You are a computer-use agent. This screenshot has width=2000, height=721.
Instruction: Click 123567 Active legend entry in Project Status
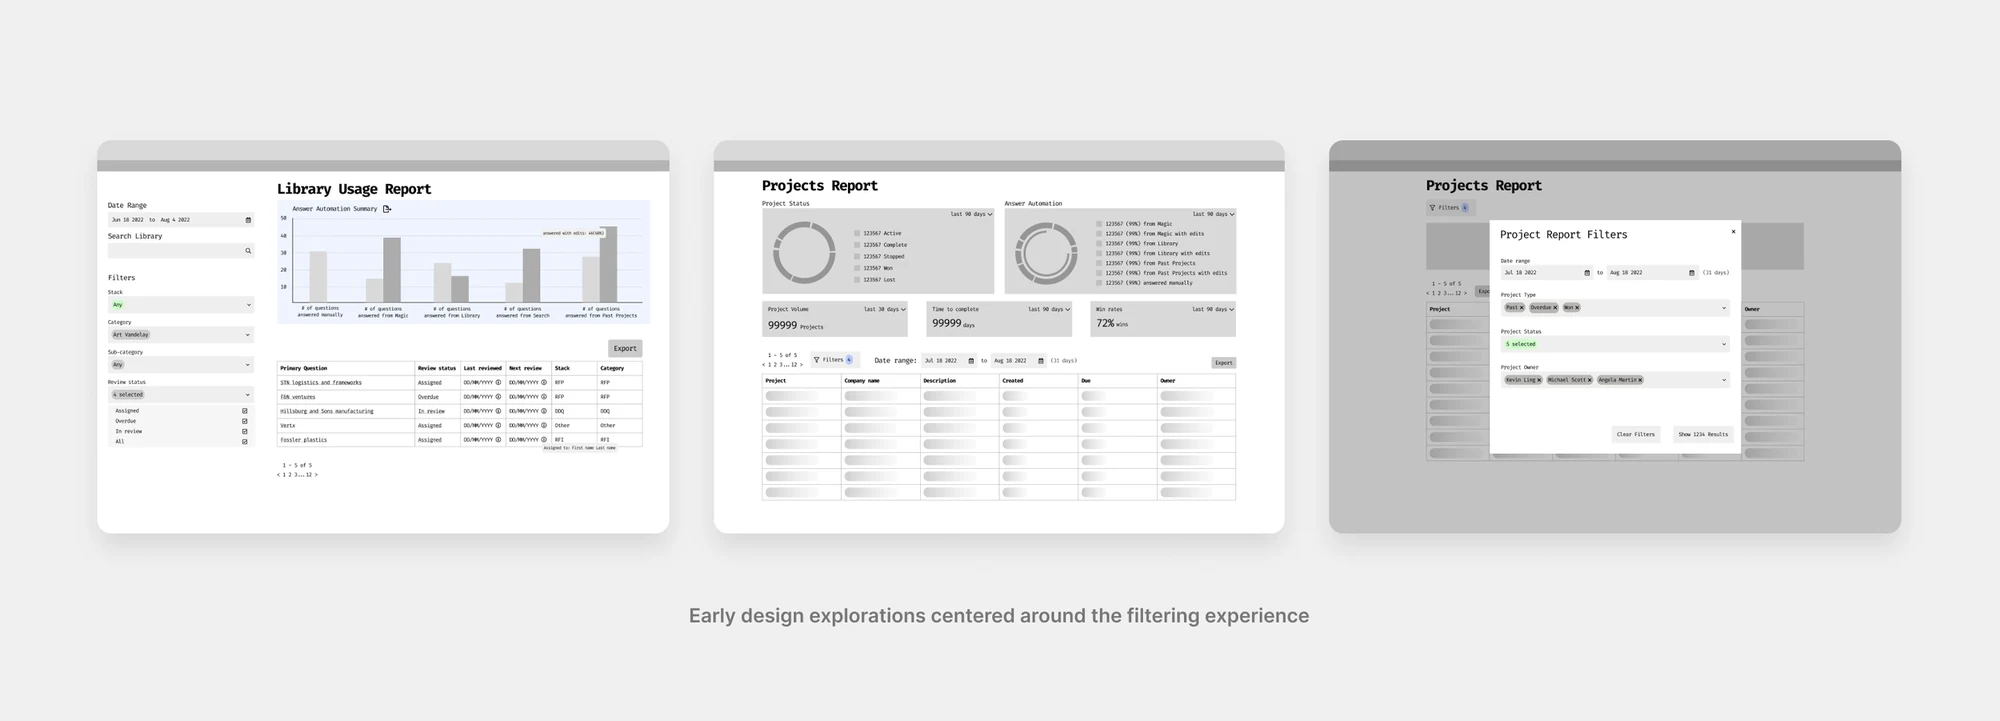878,233
